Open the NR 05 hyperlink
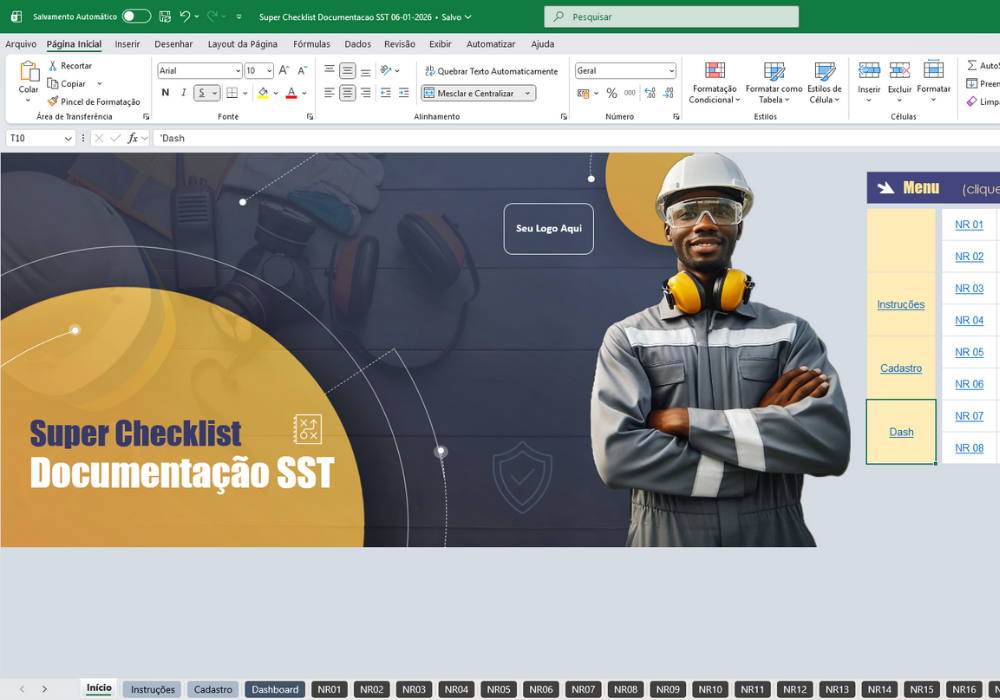 pyautogui.click(x=969, y=352)
